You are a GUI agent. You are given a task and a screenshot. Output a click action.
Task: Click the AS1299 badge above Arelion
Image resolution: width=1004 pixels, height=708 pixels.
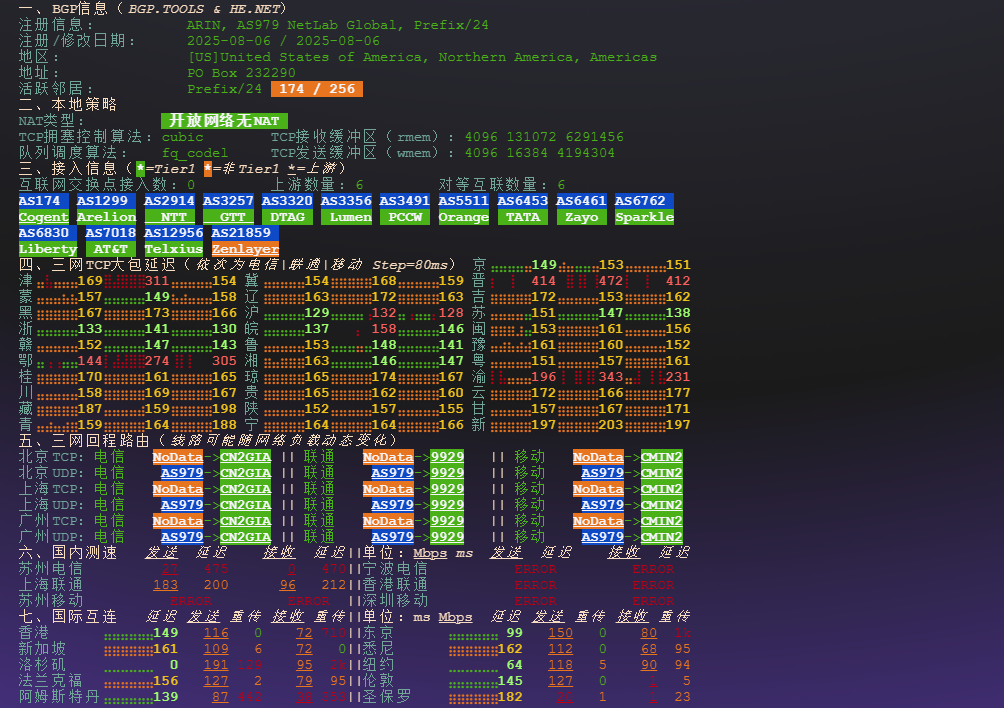tap(103, 201)
